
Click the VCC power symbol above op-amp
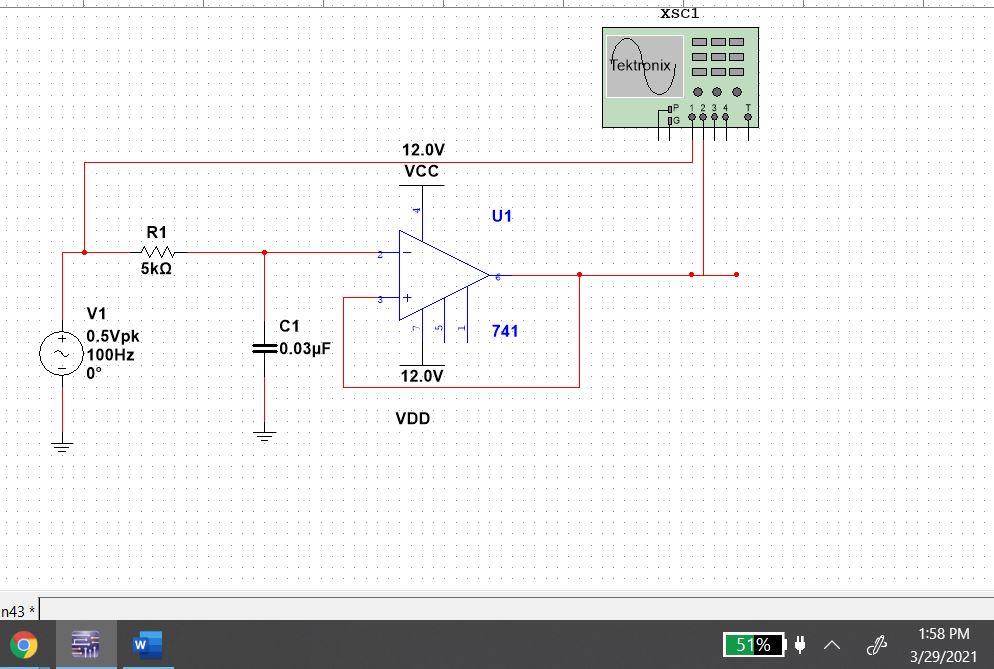422,186
